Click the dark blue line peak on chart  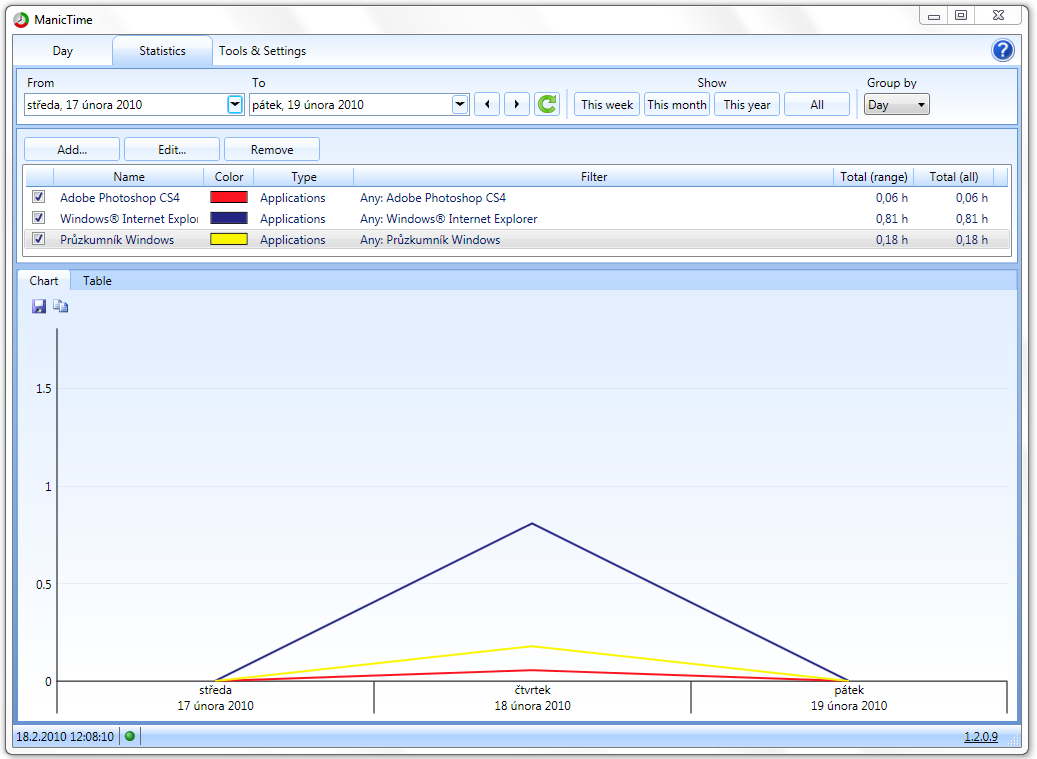coord(532,524)
